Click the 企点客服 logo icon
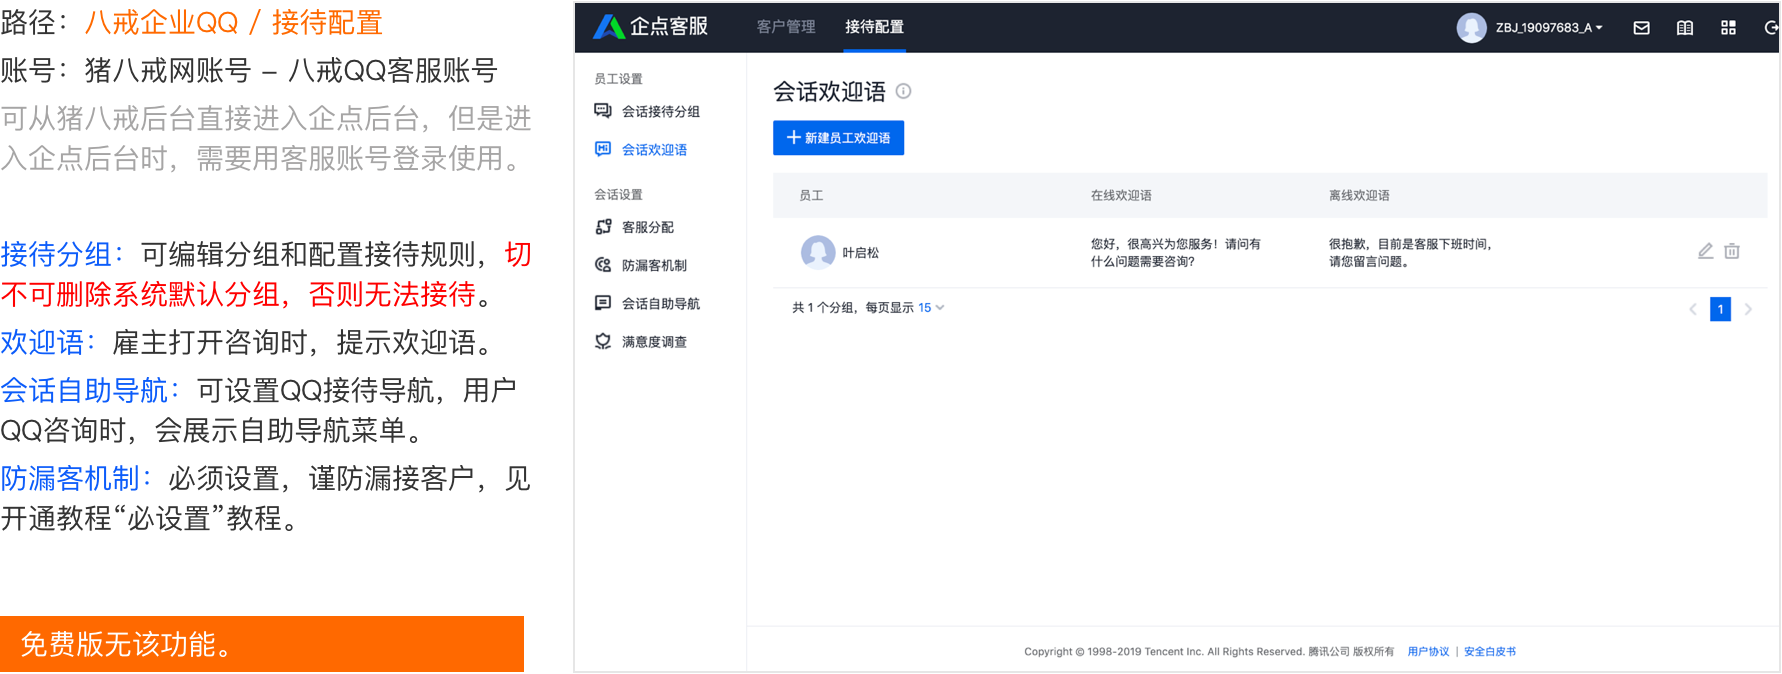The image size is (1782, 674). tap(608, 27)
